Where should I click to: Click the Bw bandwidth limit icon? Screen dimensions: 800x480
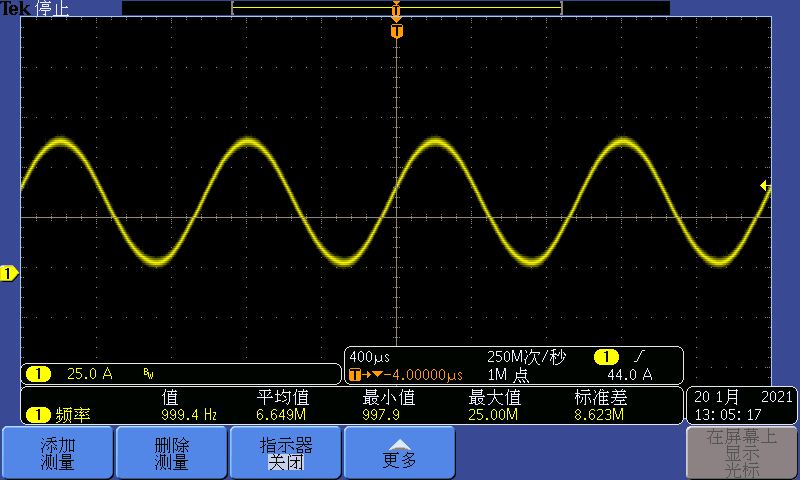(148, 374)
